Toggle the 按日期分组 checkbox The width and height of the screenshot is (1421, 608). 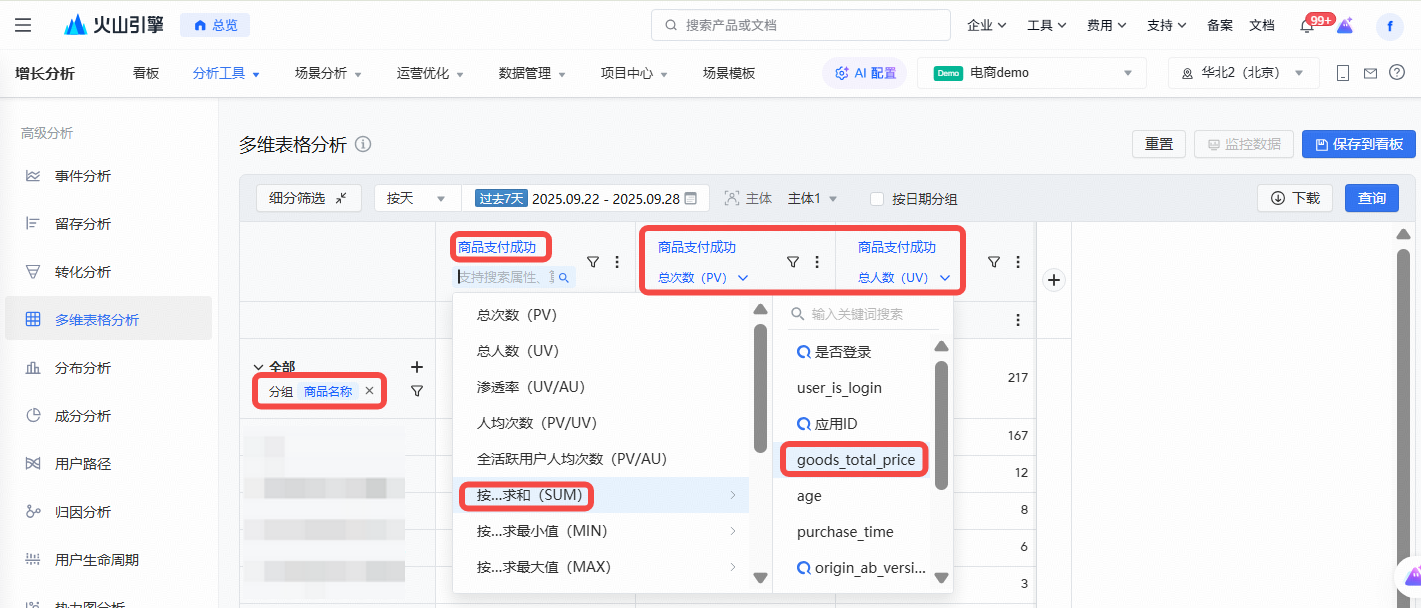coord(877,198)
